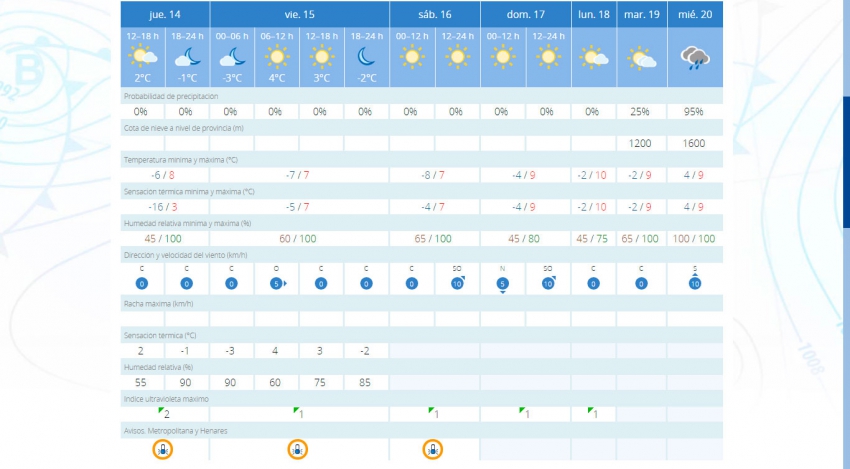
Task: Click the calm wind 0 icon for lun. 18
Action: pyautogui.click(x=594, y=283)
